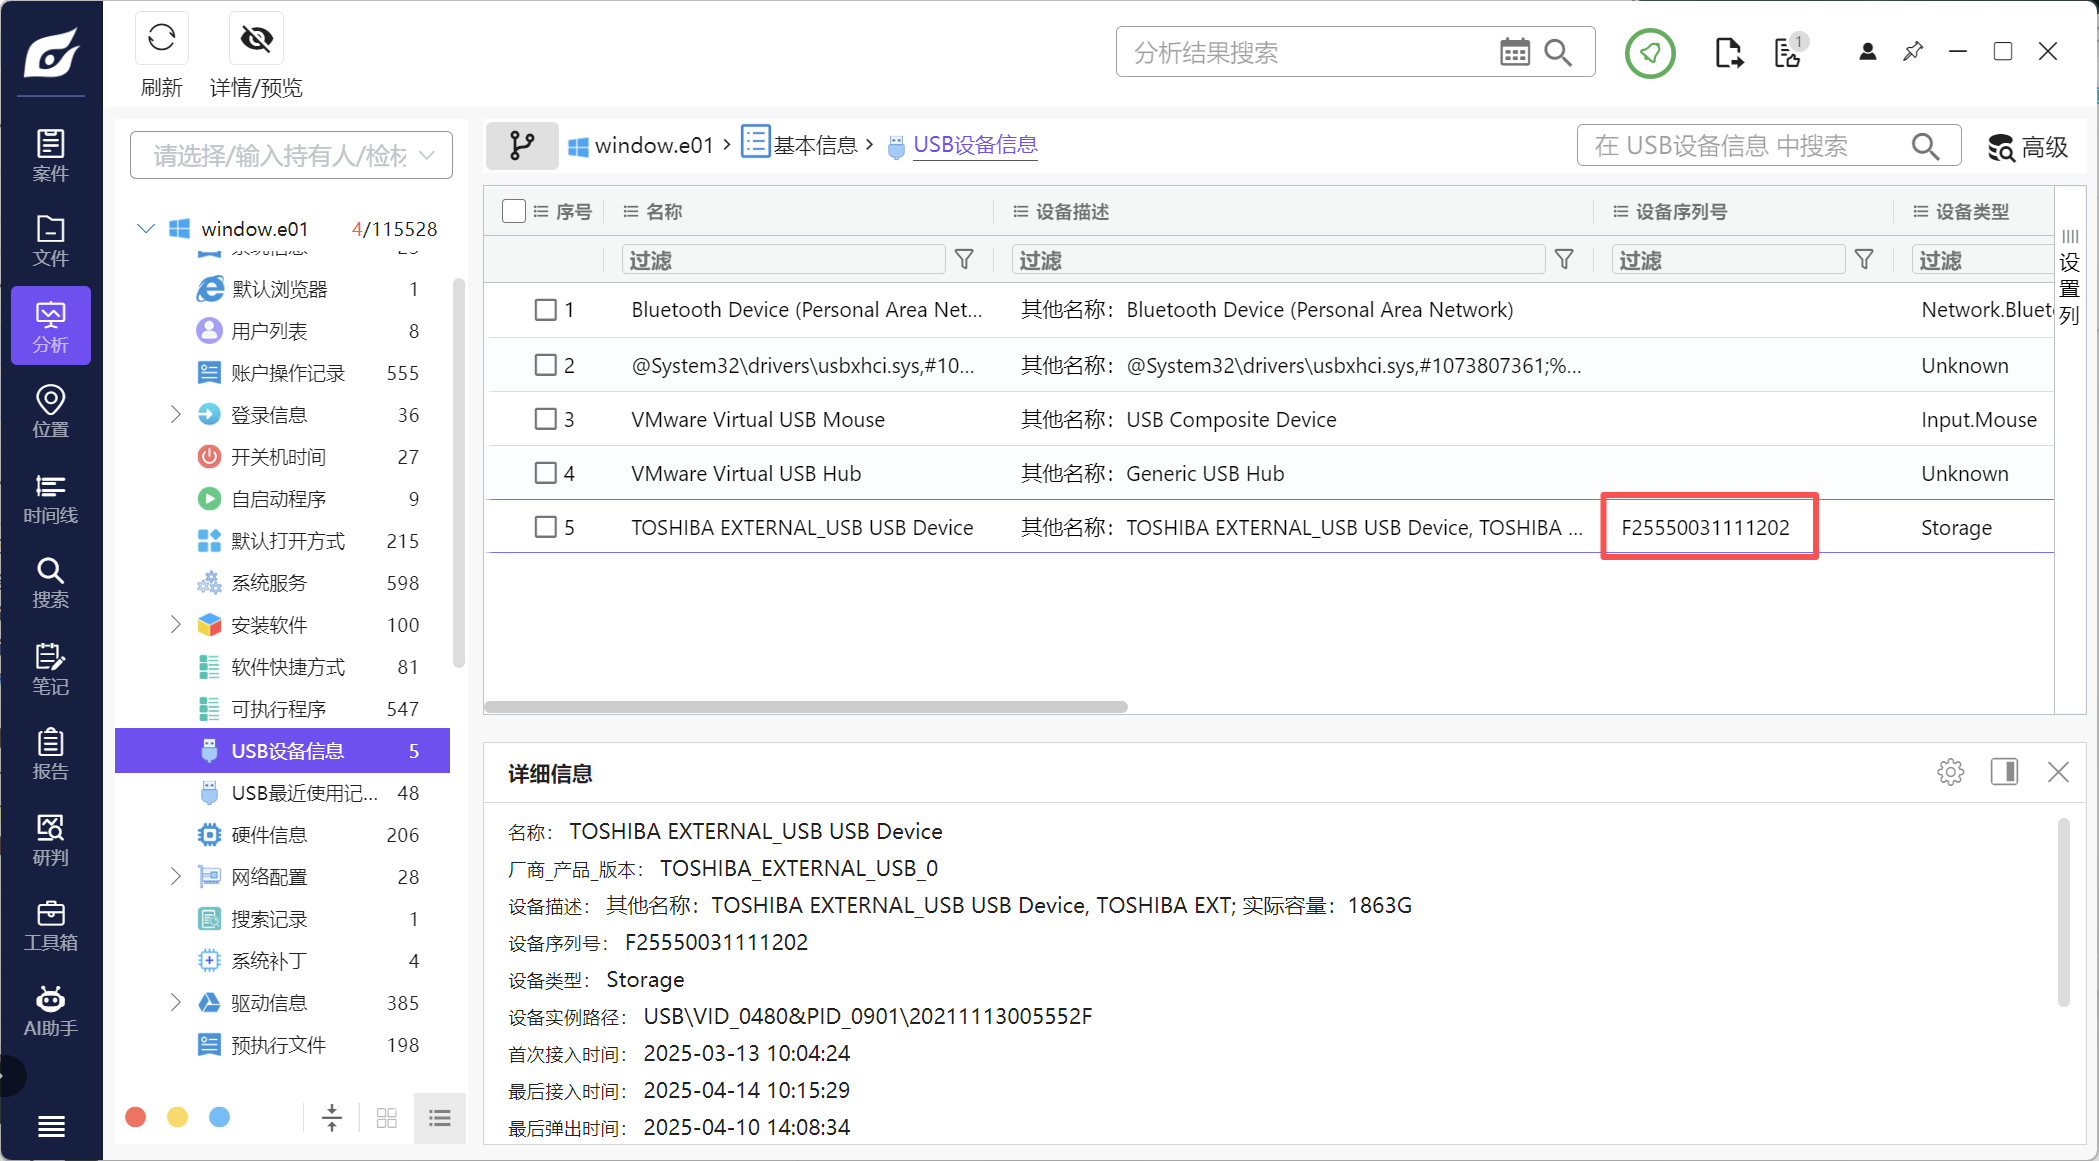Screen dimensions: 2099x1161
Task: Click the red color tag dot
Action: point(136,1117)
